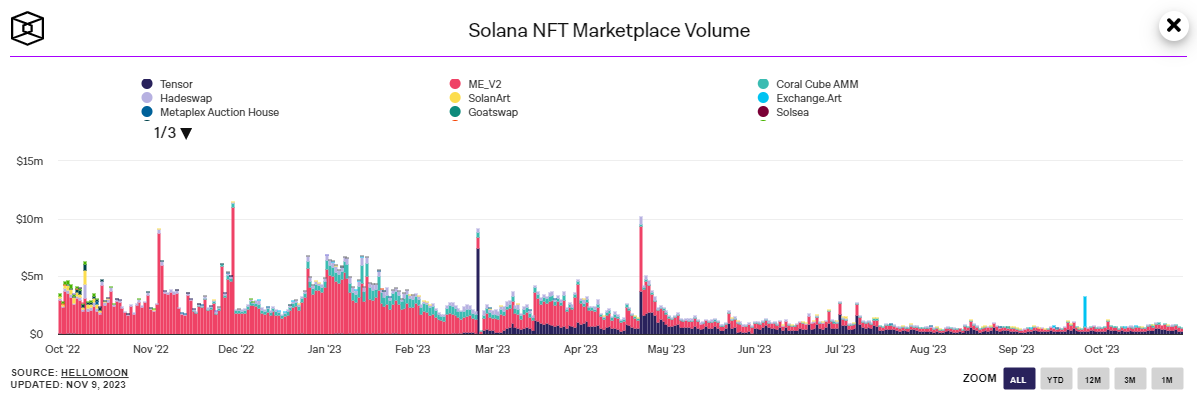Hide the Goatswap series via its label
This screenshot has width=1197, height=397.
click(x=494, y=111)
